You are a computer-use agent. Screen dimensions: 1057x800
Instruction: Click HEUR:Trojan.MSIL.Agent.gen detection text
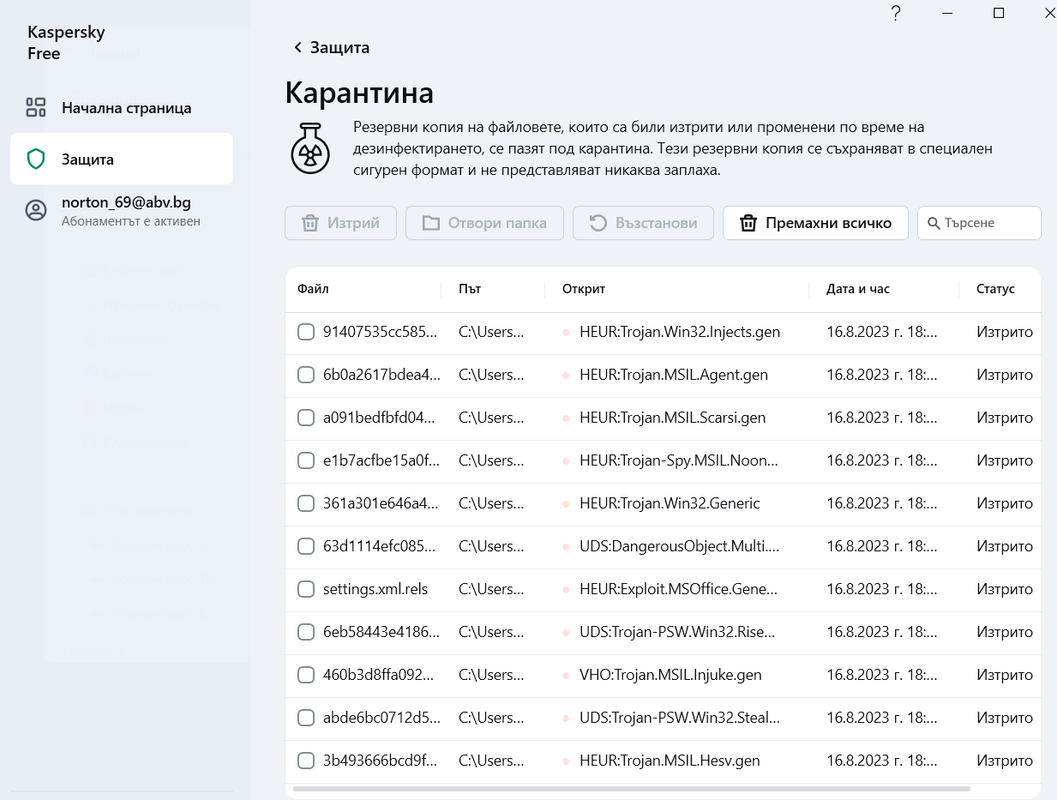coord(673,375)
